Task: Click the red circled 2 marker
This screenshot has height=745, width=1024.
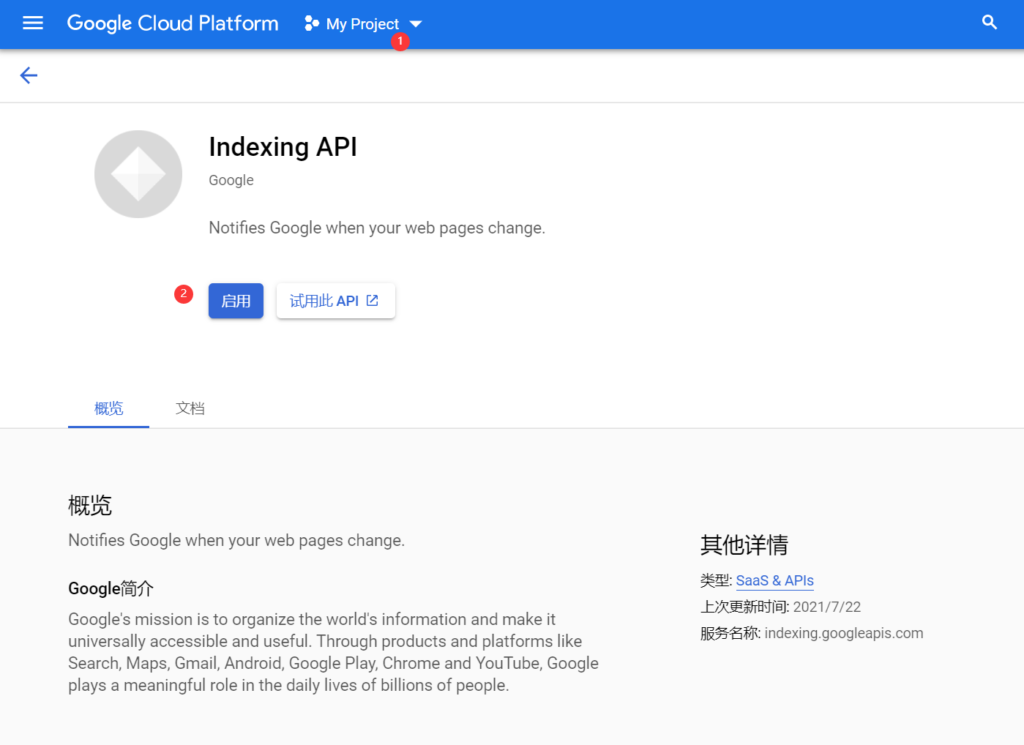Action: click(183, 294)
